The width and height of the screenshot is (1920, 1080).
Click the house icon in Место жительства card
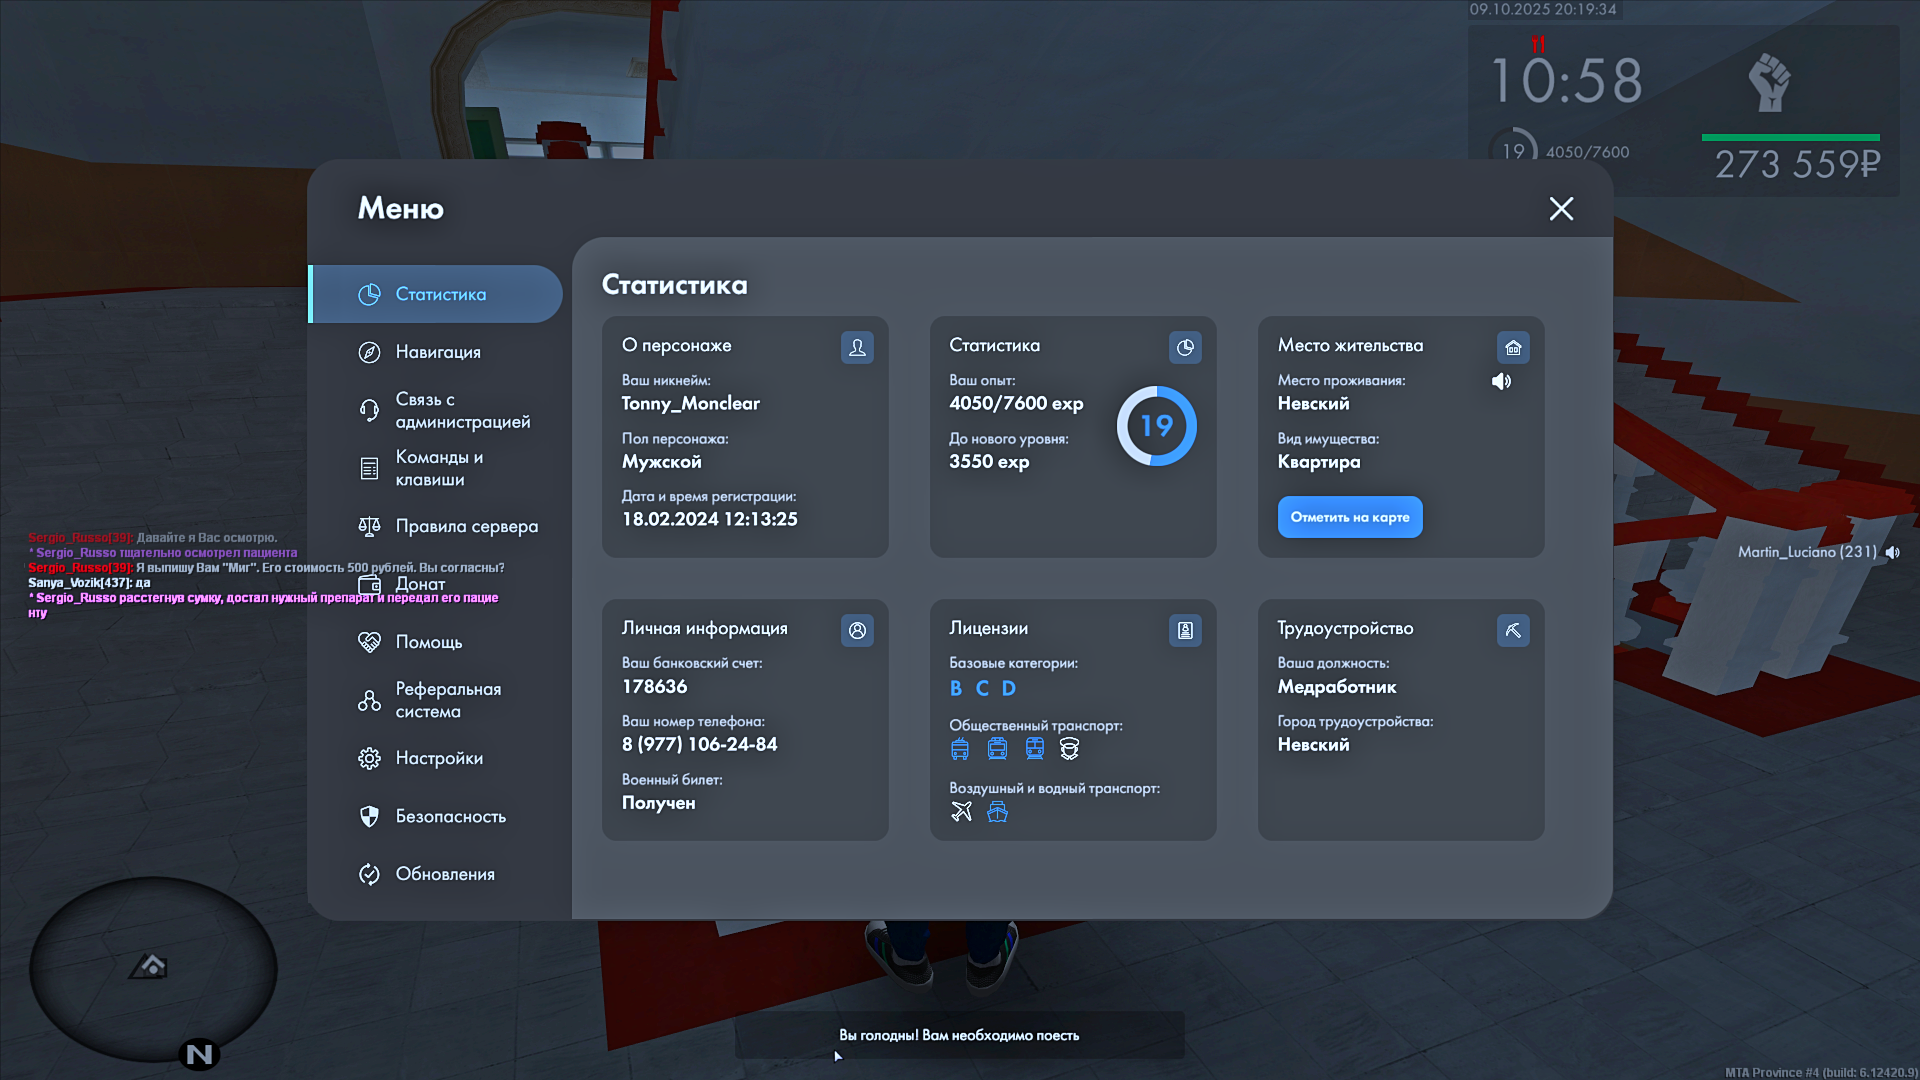click(1513, 347)
